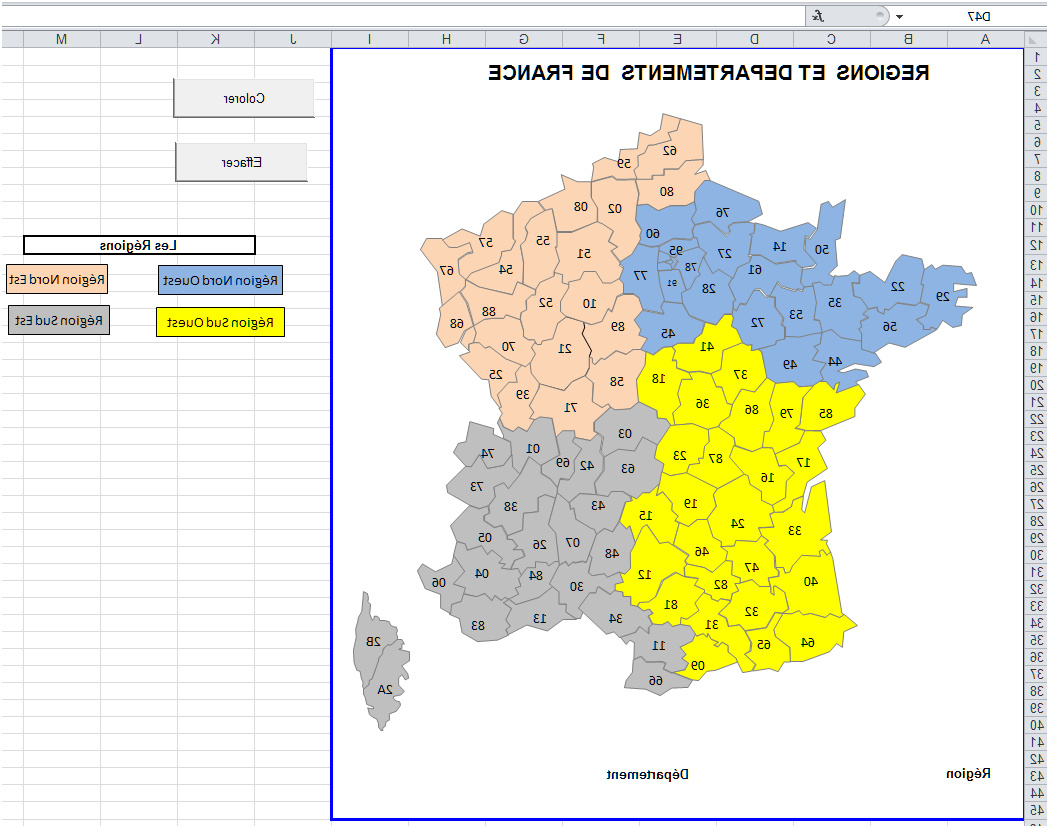This screenshot has width=1049, height=828.
Task: Click the Colorer button
Action: click(244, 98)
